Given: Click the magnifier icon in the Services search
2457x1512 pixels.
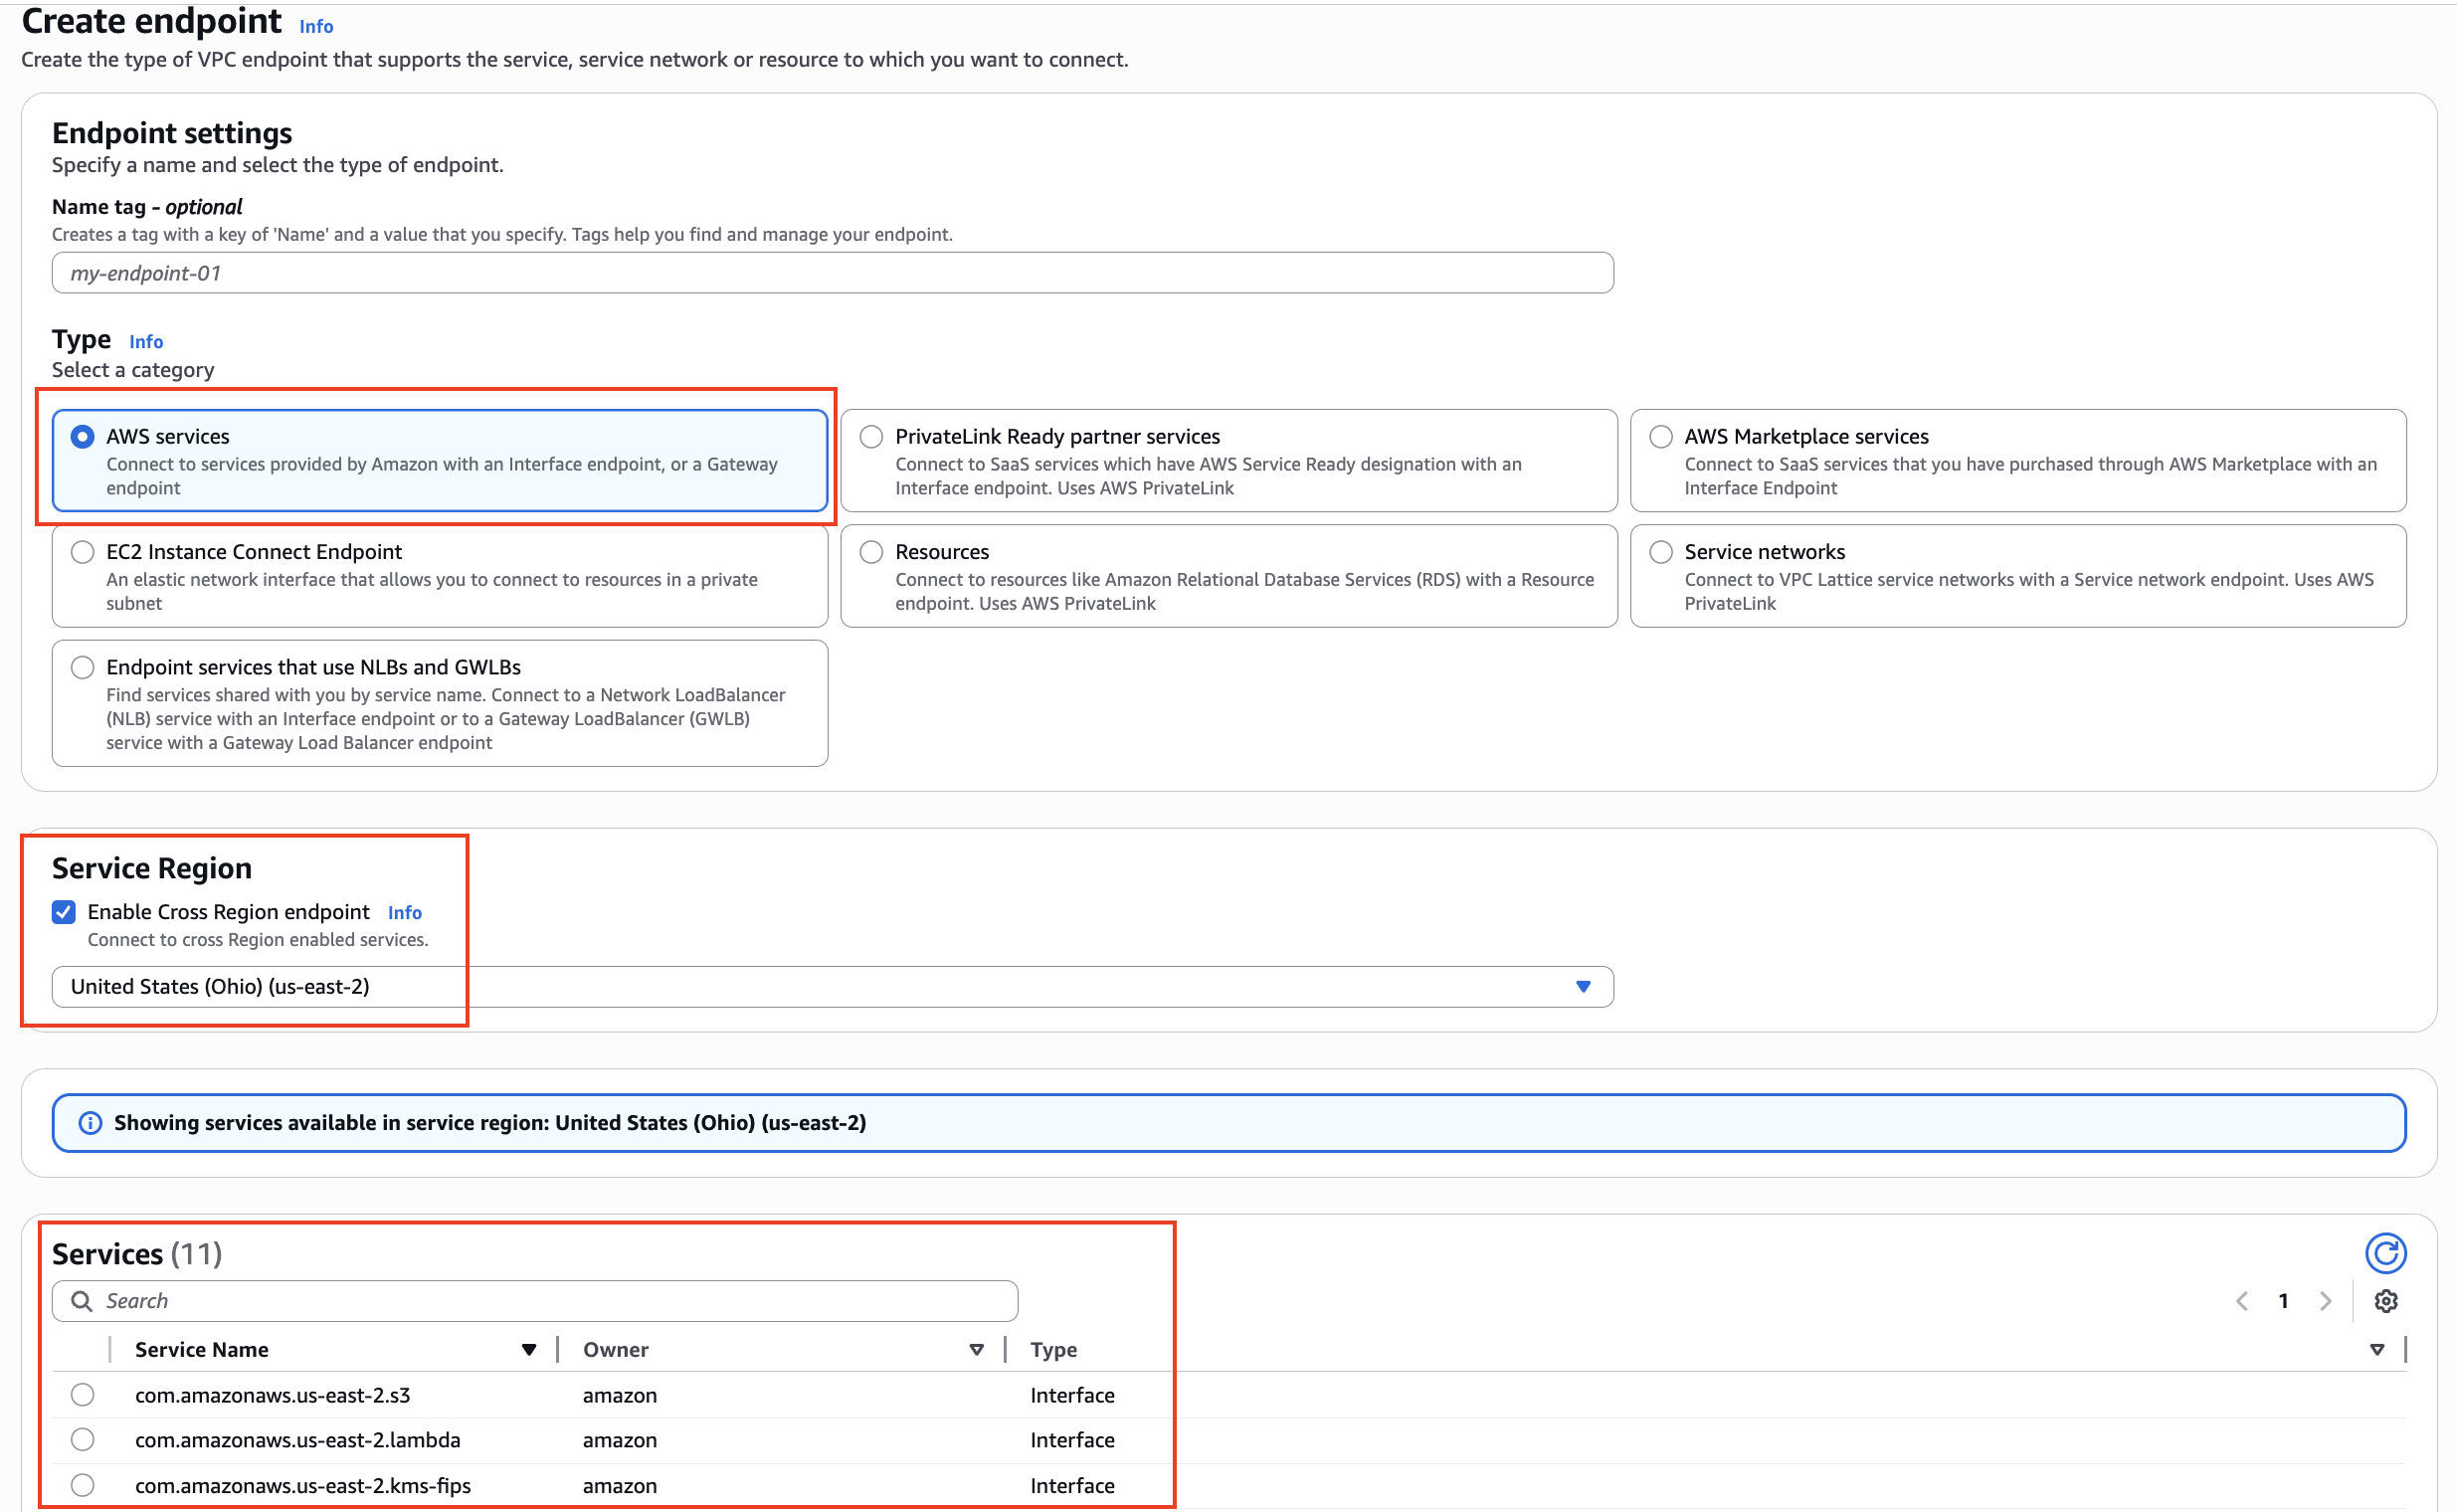Looking at the screenshot, I should coord(81,1300).
